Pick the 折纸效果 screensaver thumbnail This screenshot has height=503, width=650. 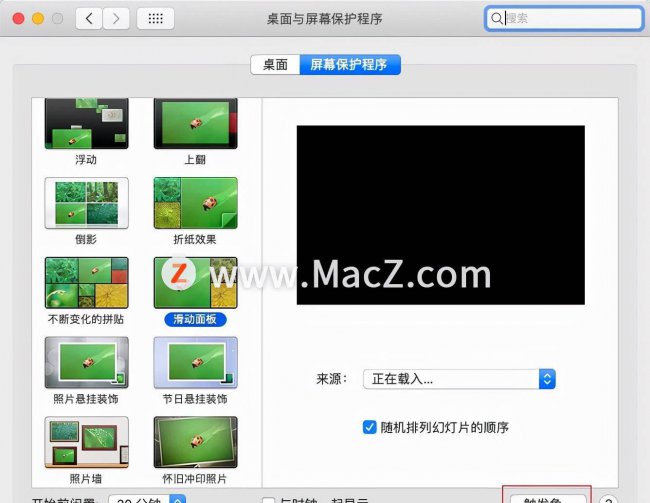click(x=196, y=203)
